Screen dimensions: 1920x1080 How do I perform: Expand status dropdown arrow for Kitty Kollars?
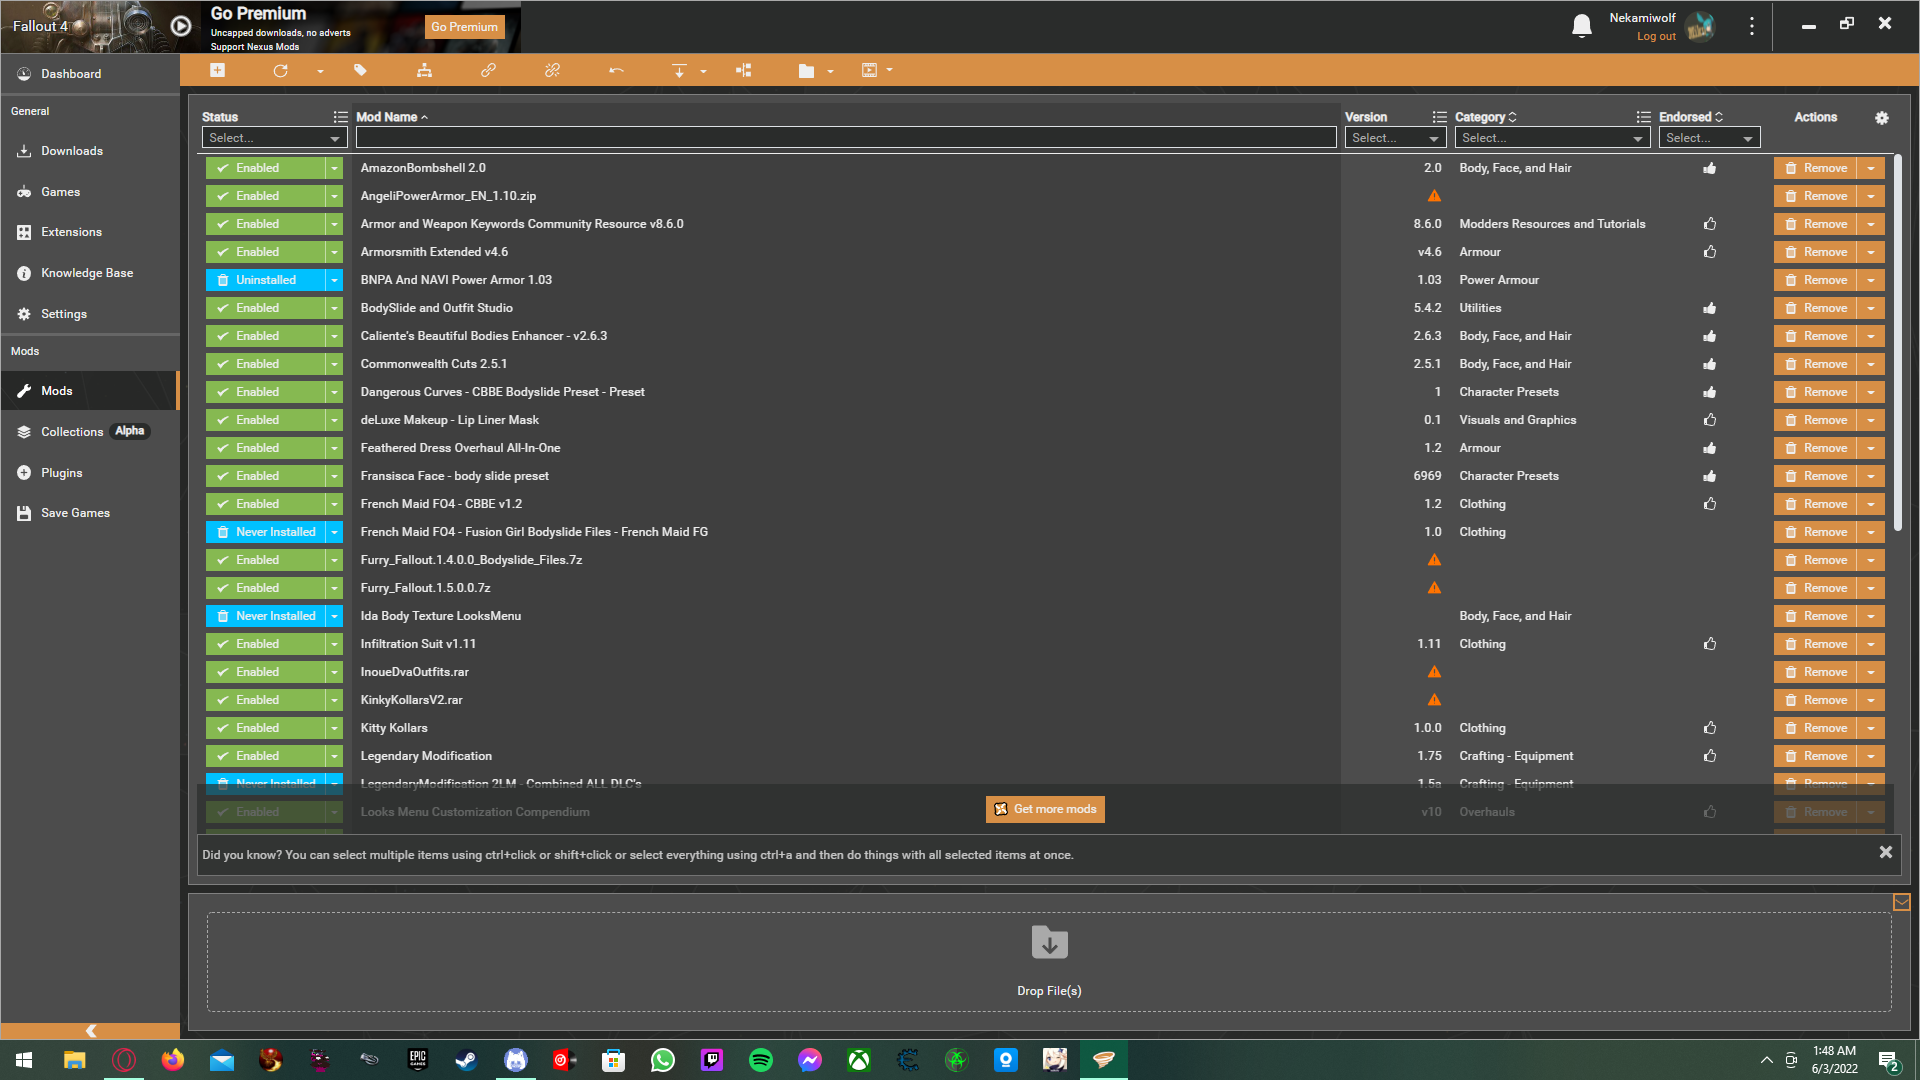point(335,728)
